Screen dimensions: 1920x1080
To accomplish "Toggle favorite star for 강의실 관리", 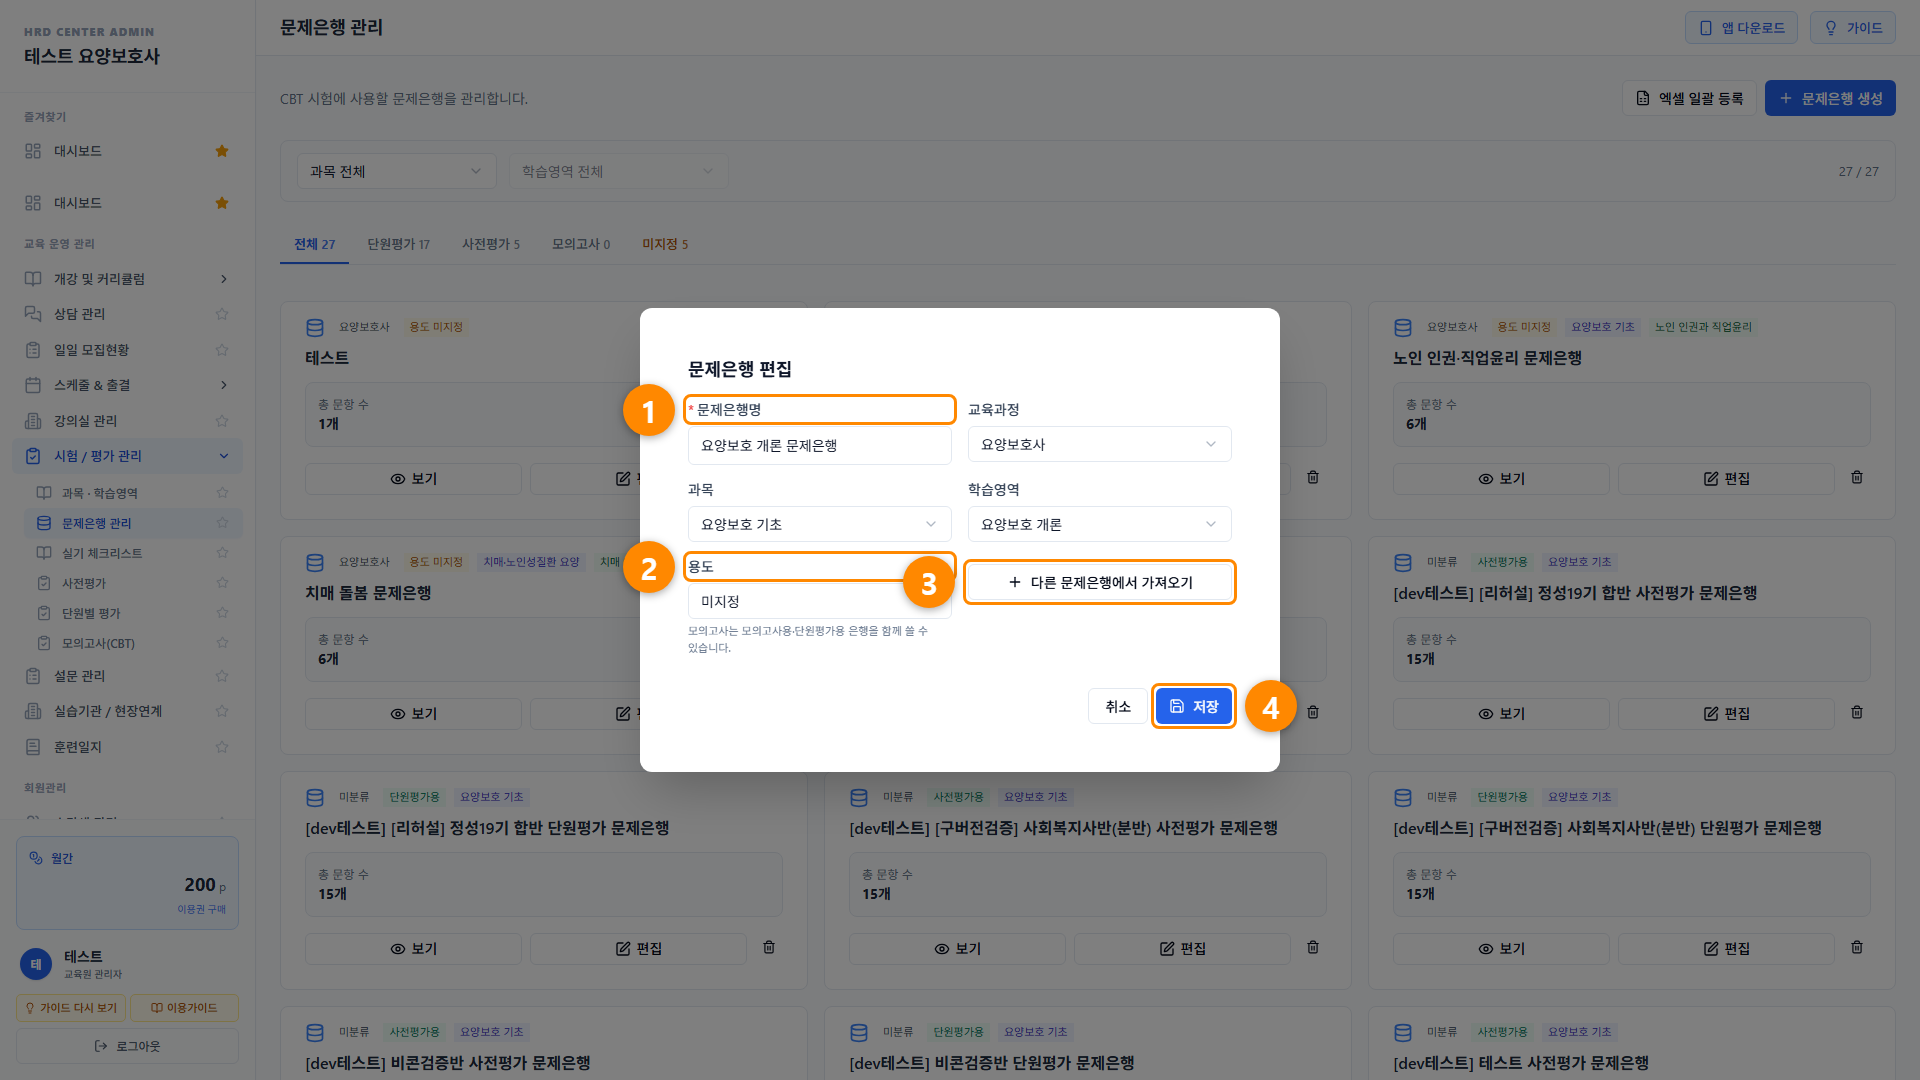I will [x=222, y=421].
